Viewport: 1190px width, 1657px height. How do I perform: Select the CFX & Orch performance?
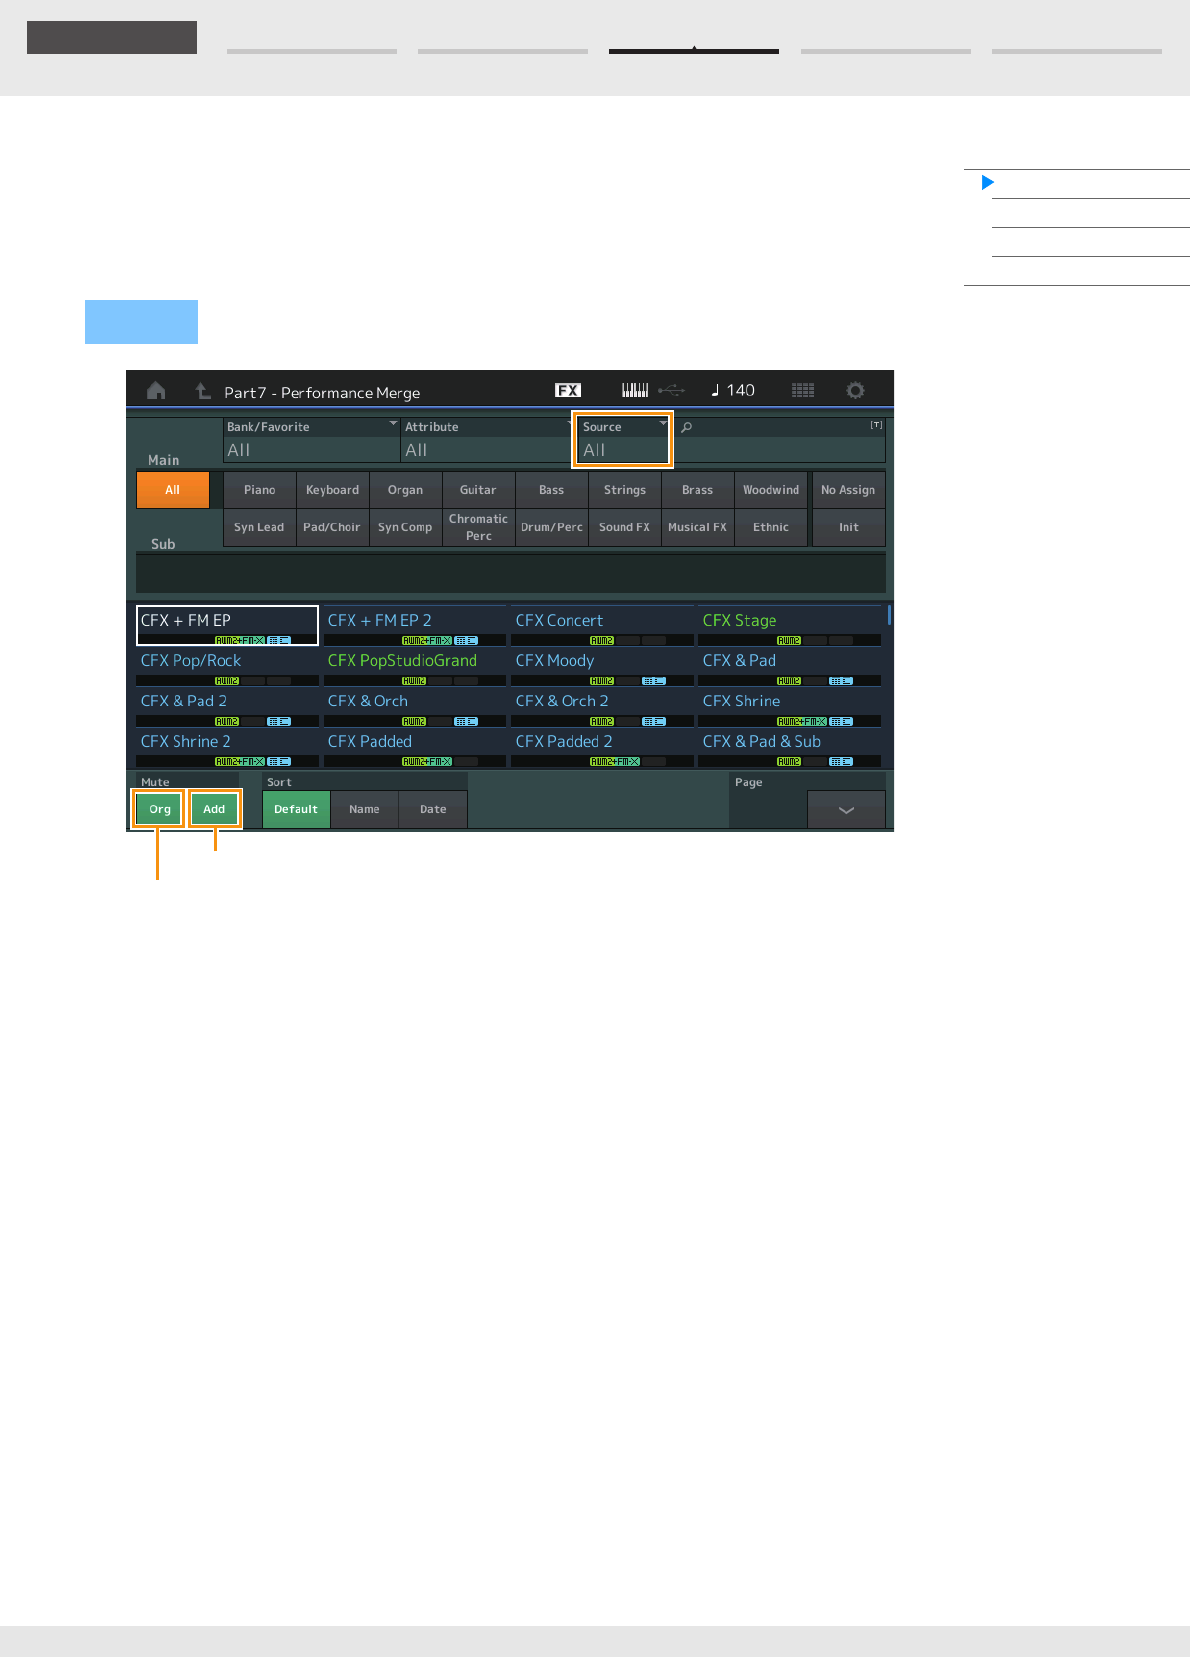point(415,707)
